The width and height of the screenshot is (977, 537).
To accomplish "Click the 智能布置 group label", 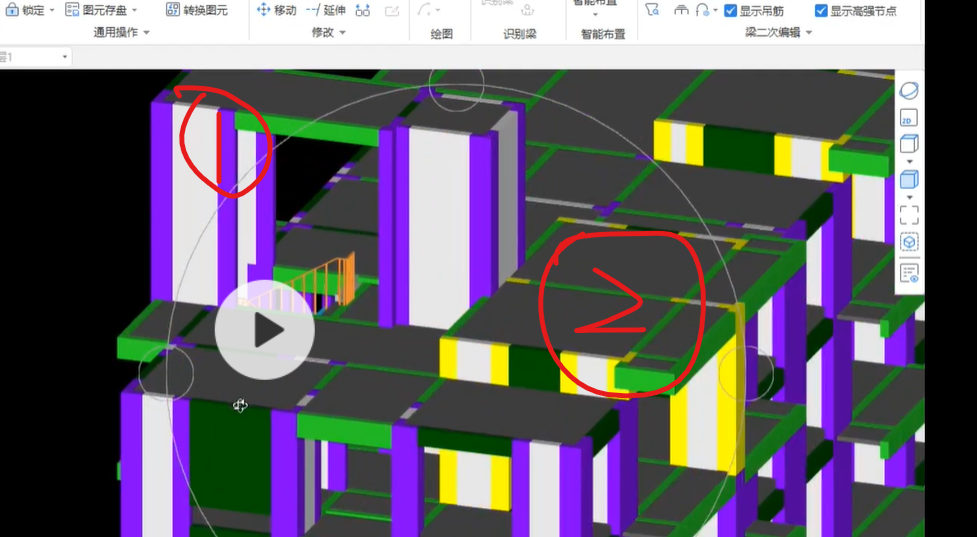I will pos(603,34).
